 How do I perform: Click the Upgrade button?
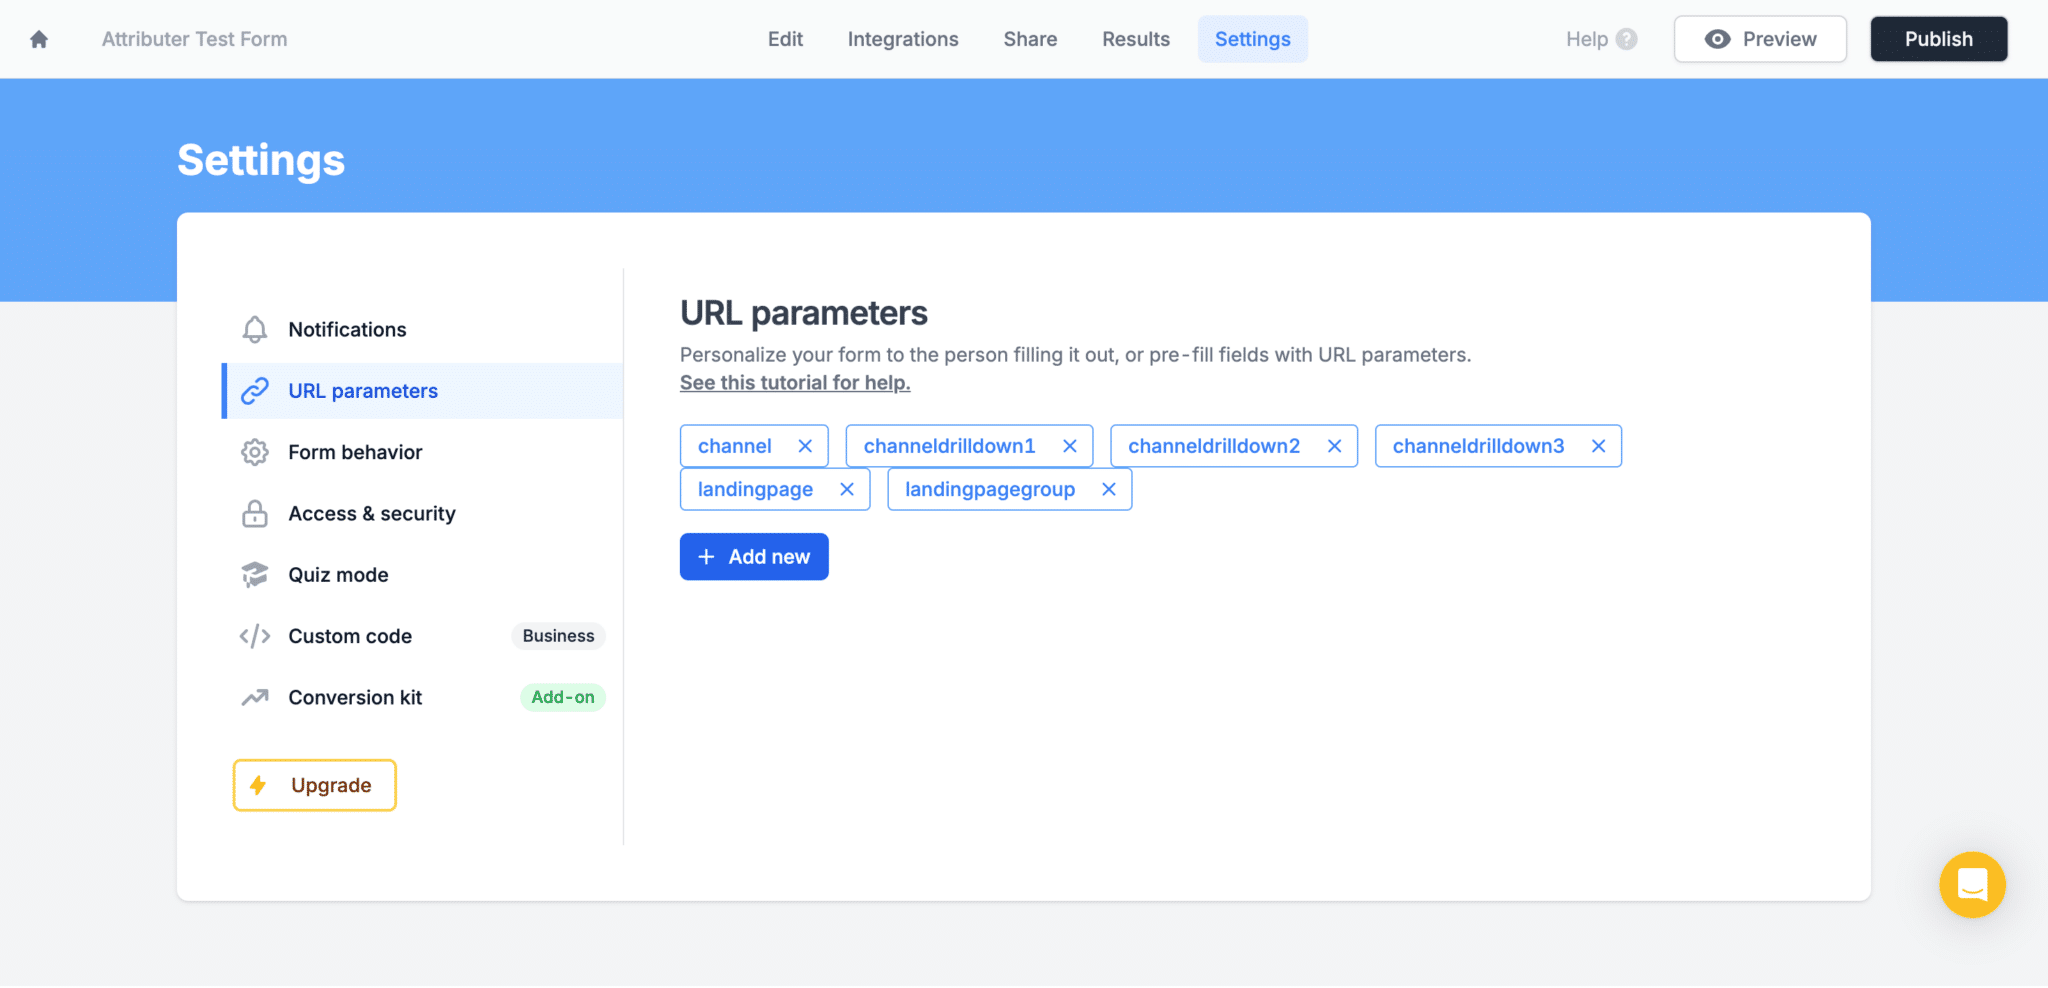click(x=314, y=785)
